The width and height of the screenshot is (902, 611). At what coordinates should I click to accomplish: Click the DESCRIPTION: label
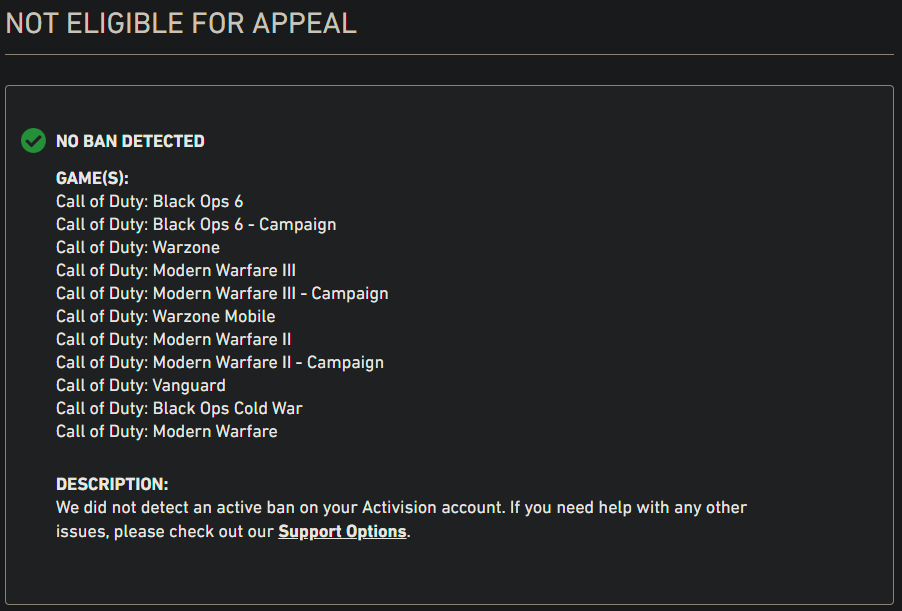point(112,484)
